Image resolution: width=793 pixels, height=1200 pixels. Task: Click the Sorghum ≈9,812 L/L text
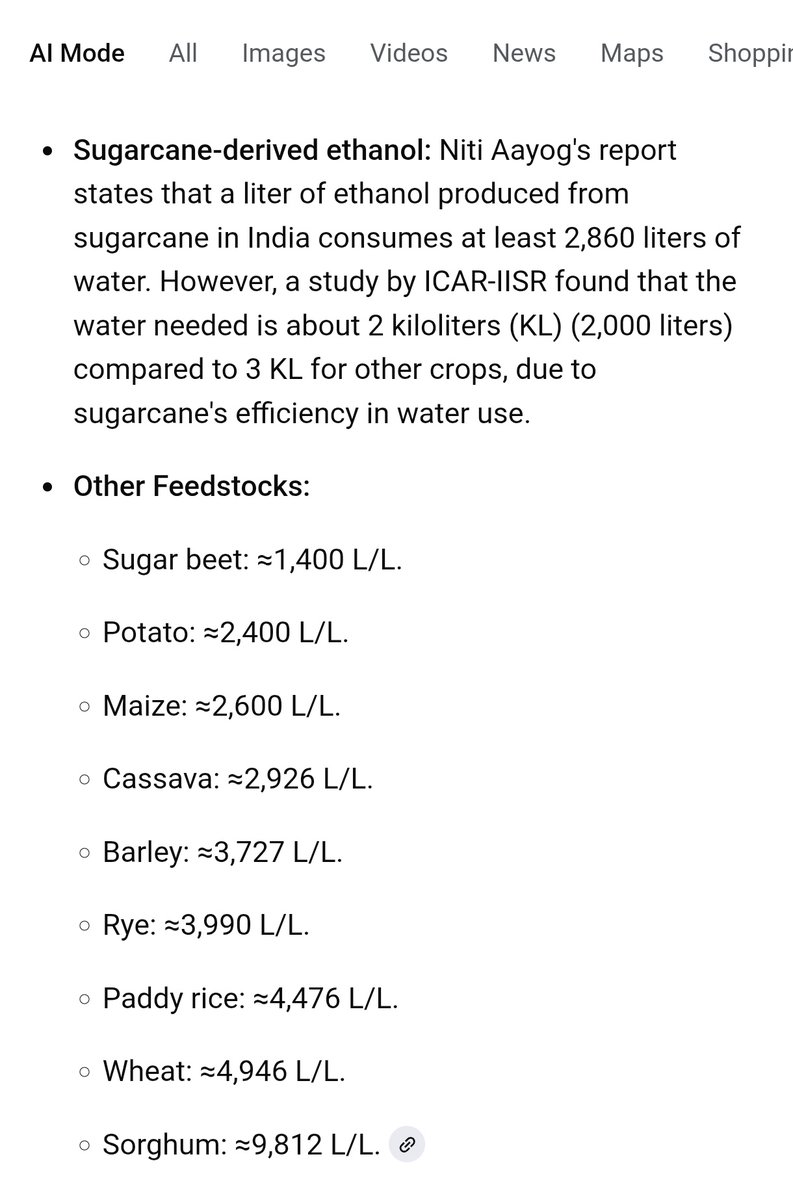click(242, 1145)
